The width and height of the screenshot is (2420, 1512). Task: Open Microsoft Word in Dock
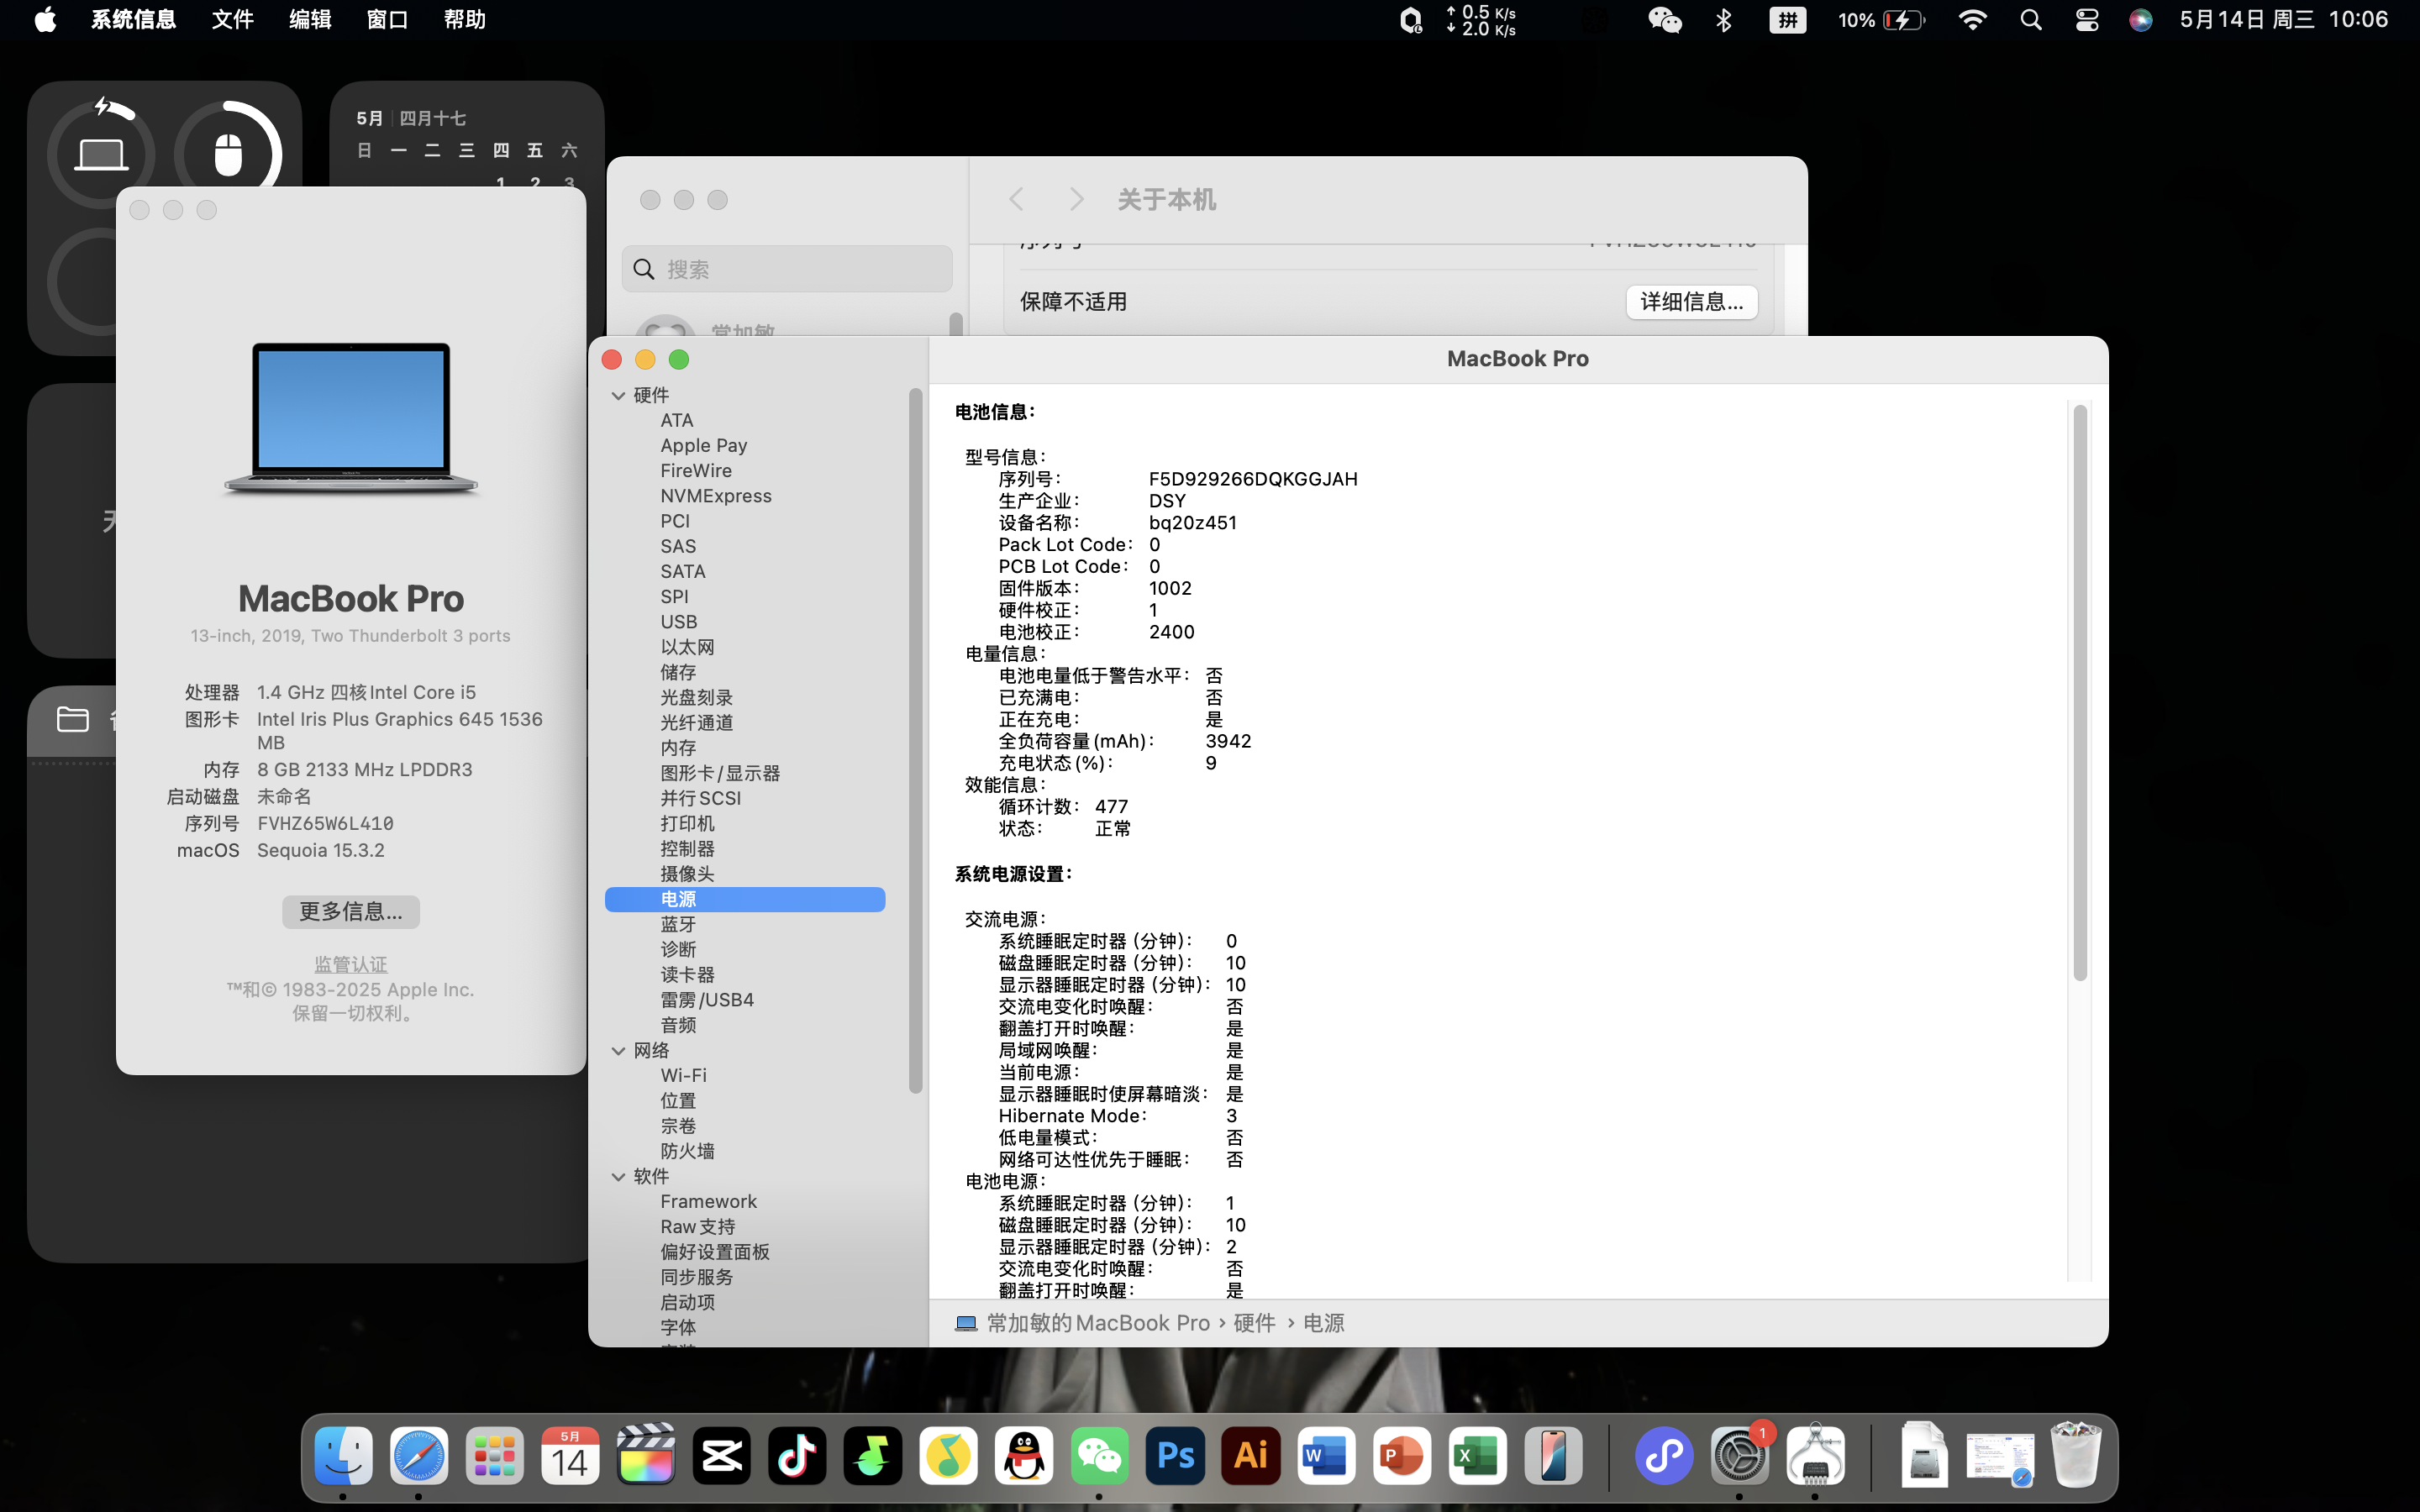click(x=1327, y=1456)
